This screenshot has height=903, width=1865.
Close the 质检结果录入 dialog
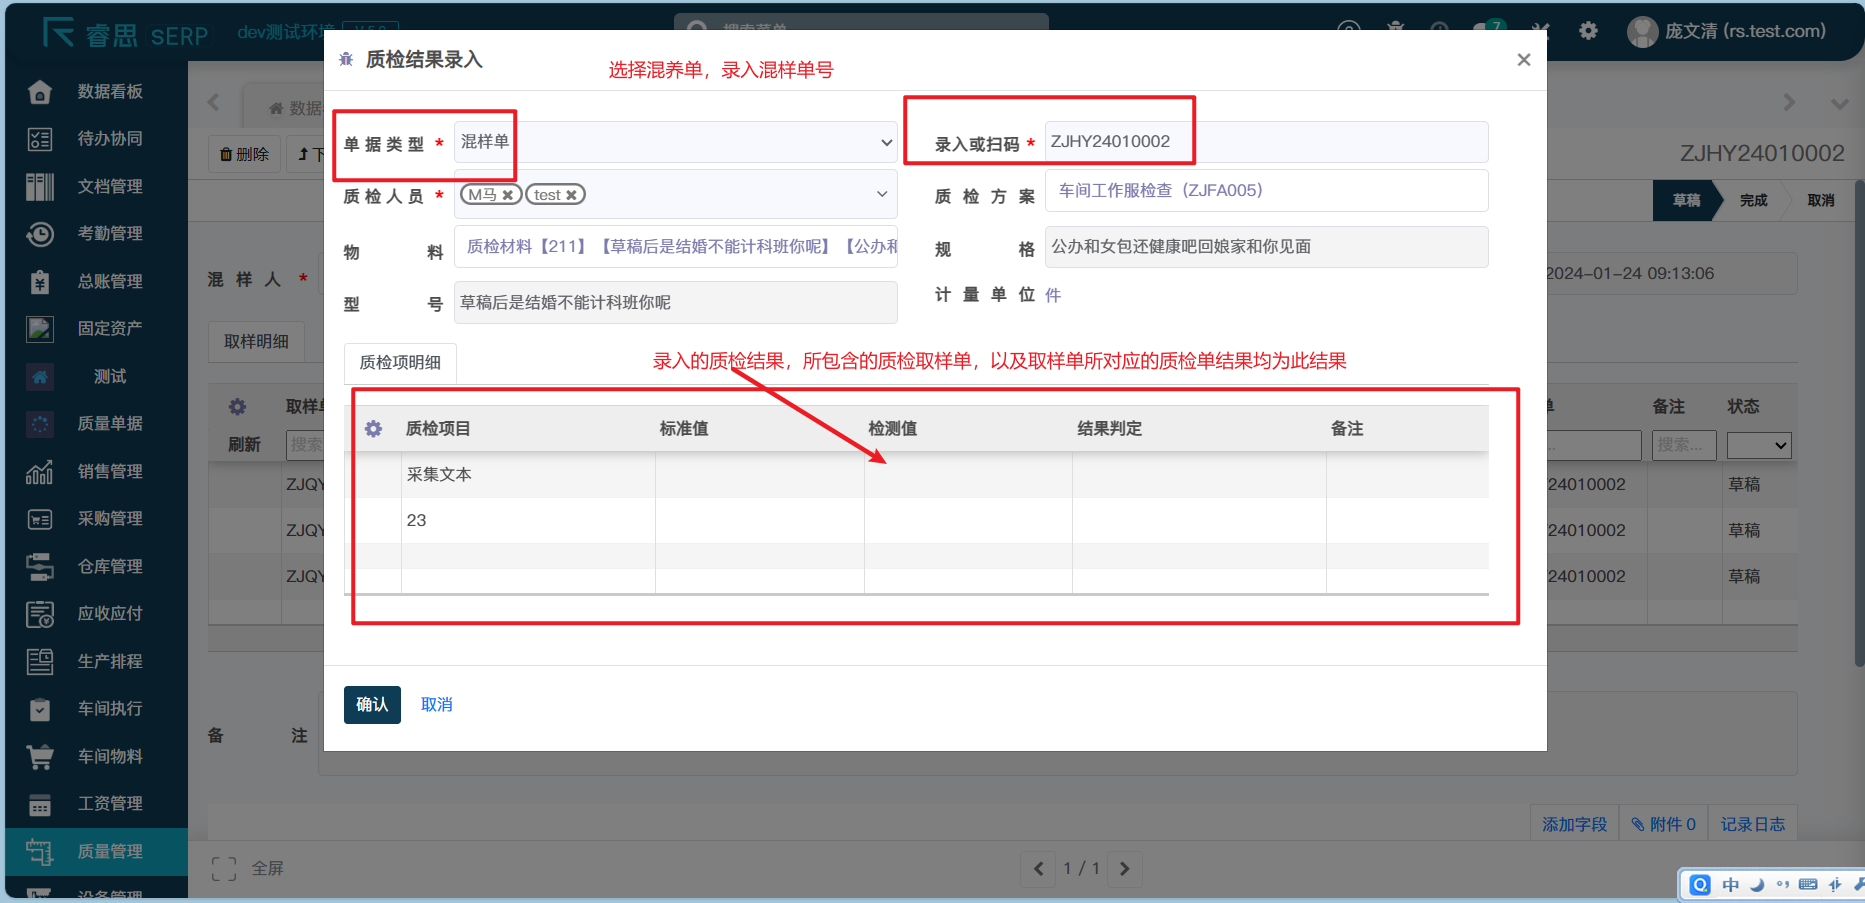tap(1523, 60)
